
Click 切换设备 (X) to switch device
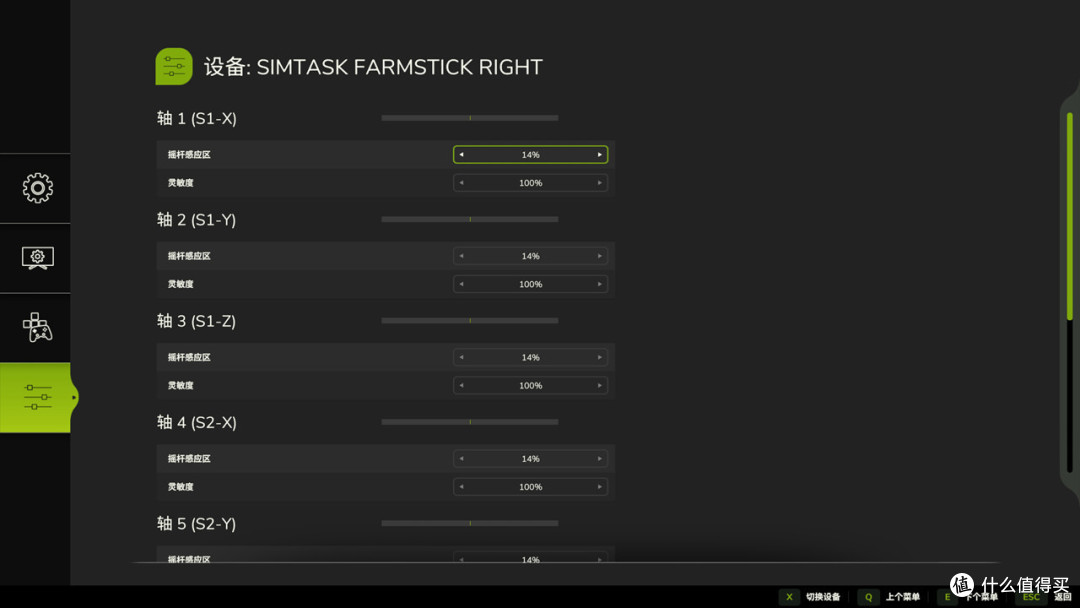tap(810, 597)
